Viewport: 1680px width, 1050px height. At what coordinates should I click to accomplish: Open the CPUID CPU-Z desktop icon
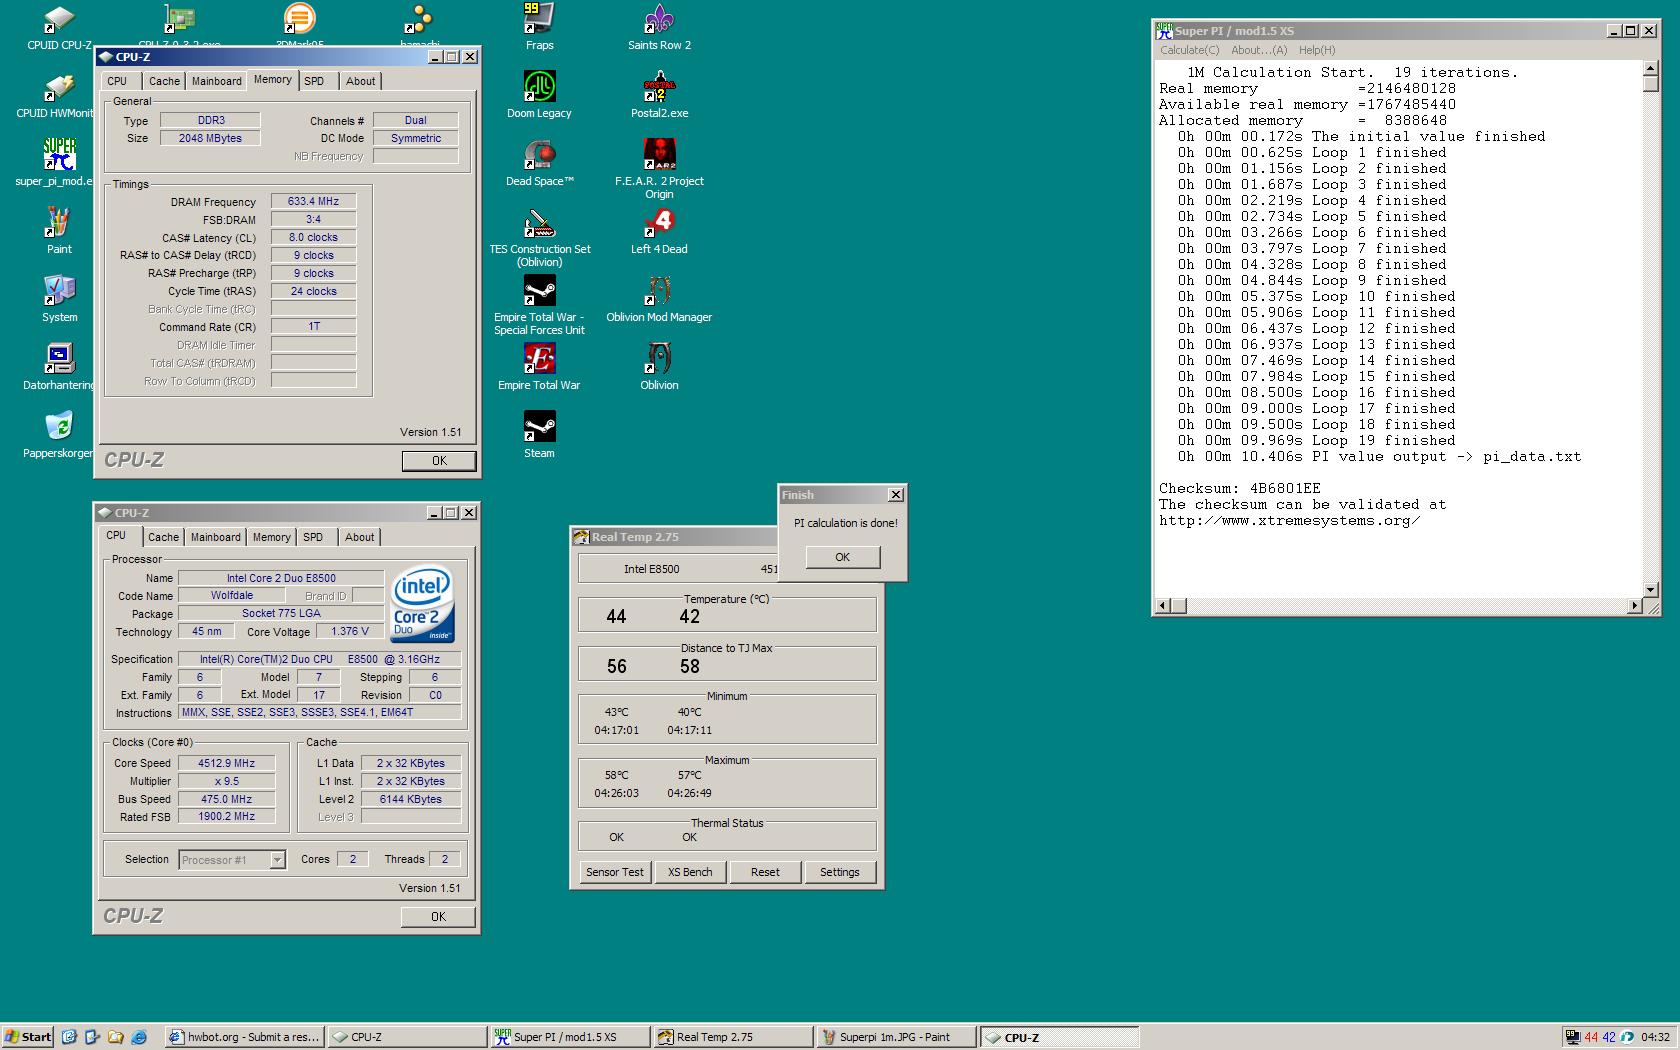pos(59,27)
